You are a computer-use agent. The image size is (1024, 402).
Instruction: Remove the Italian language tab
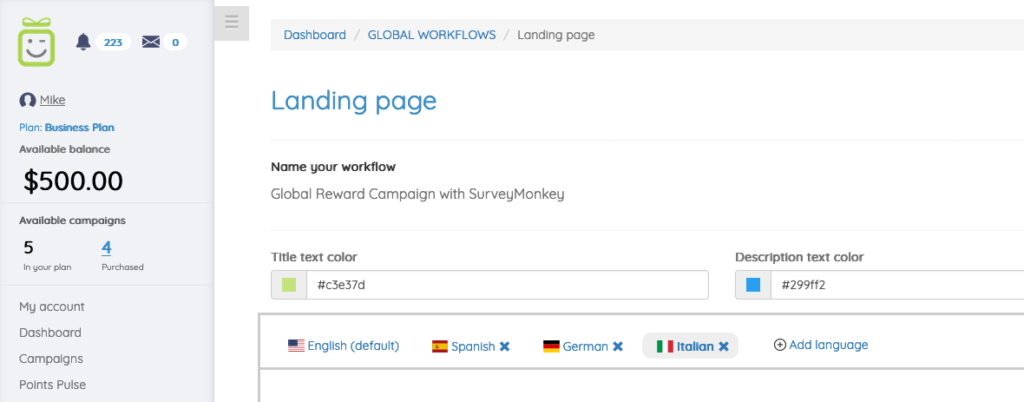point(724,346)
